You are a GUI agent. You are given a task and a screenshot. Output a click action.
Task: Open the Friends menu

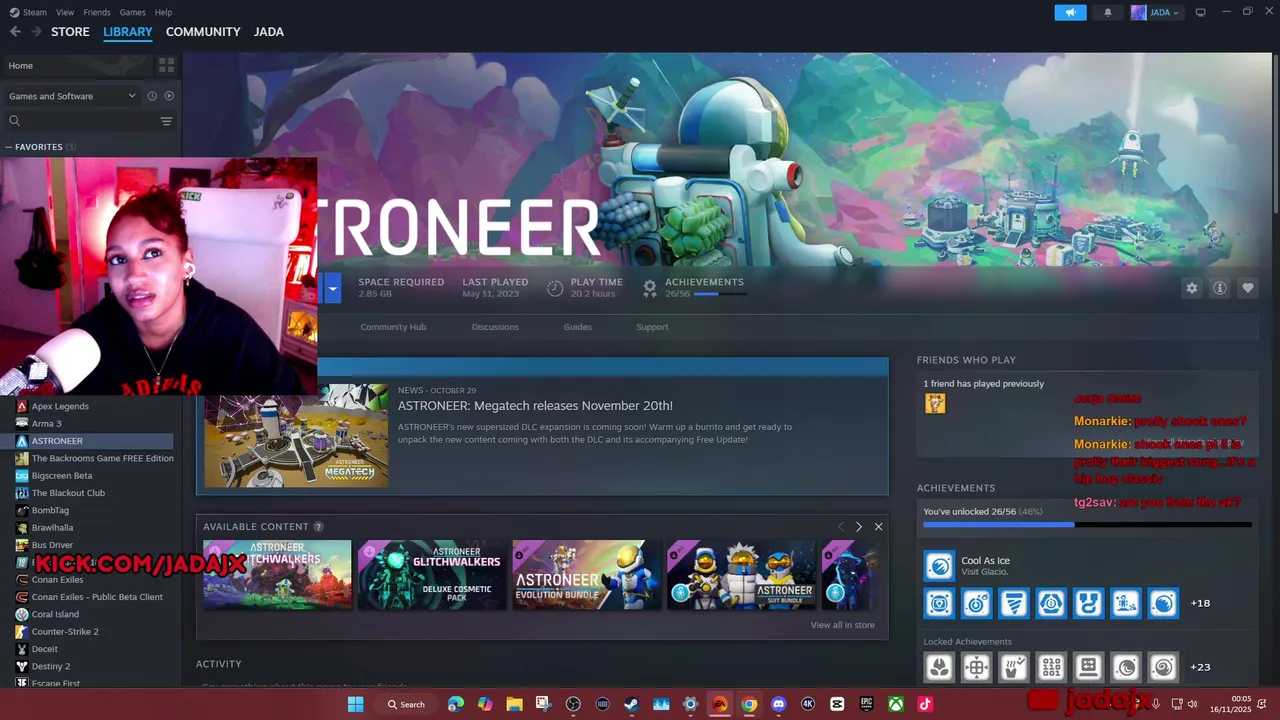(97, 12)
